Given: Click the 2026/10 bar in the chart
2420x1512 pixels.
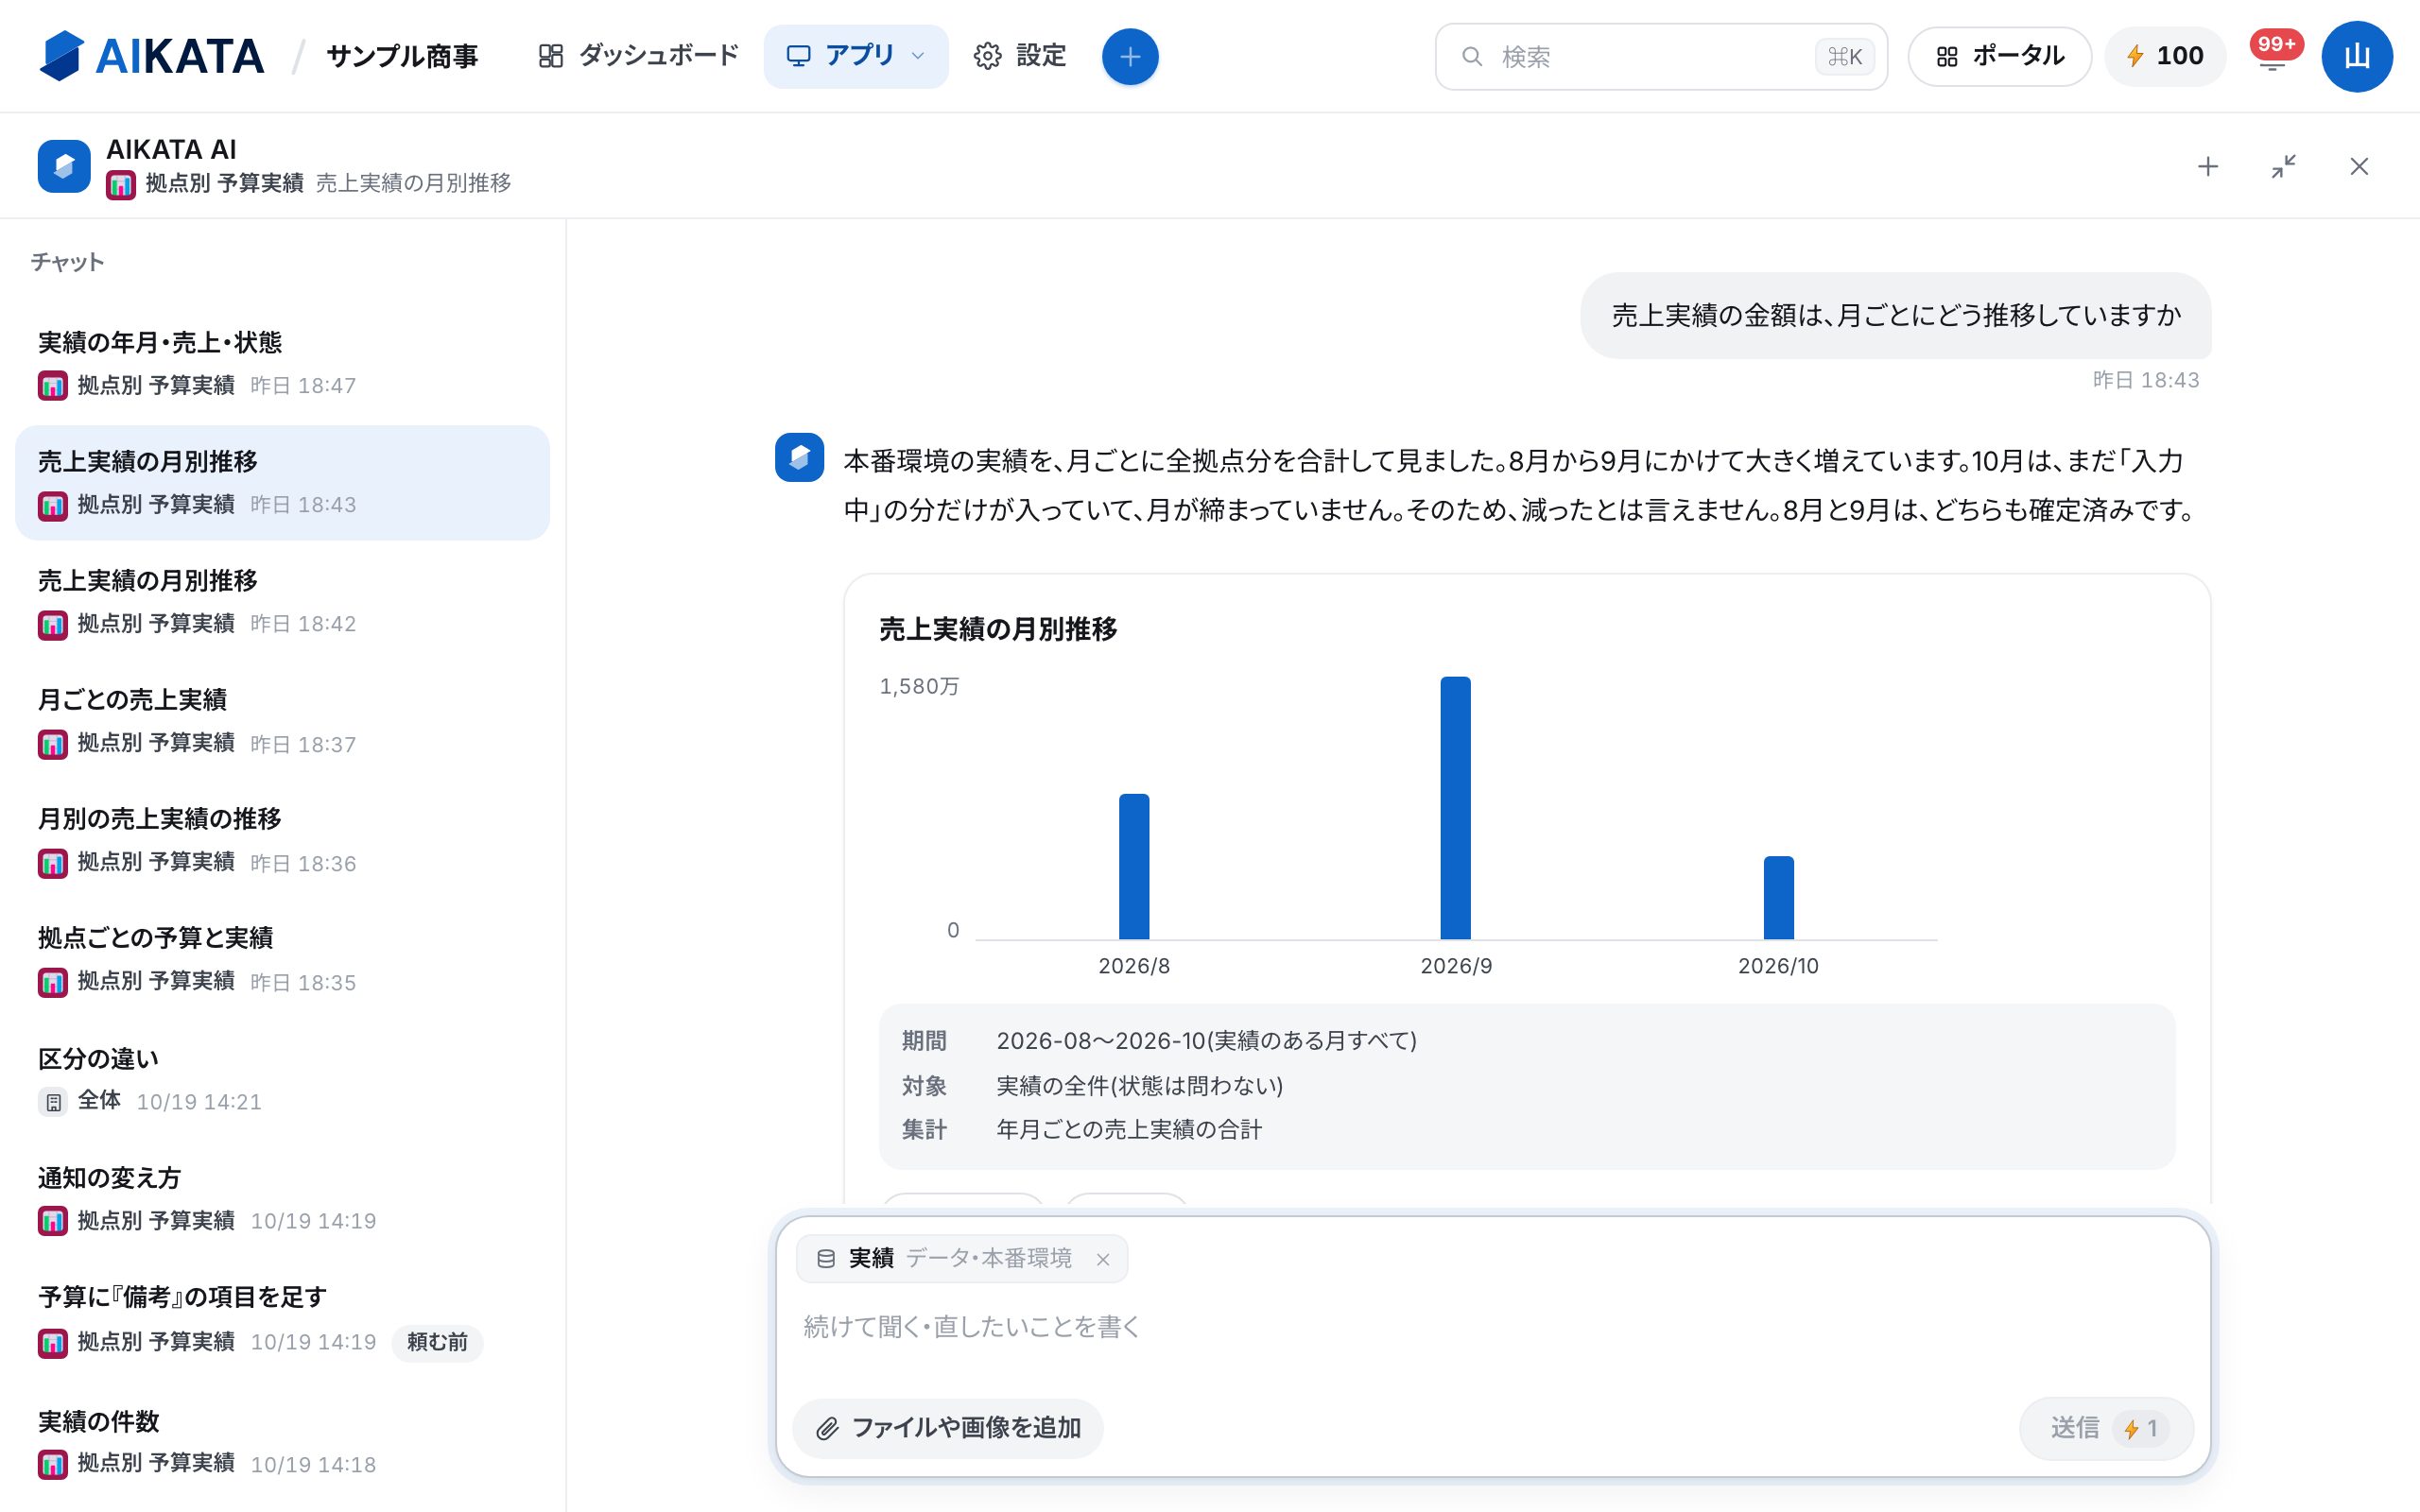Looking at the screenshot, I should pyautogui.click(x=1778, y=897).
